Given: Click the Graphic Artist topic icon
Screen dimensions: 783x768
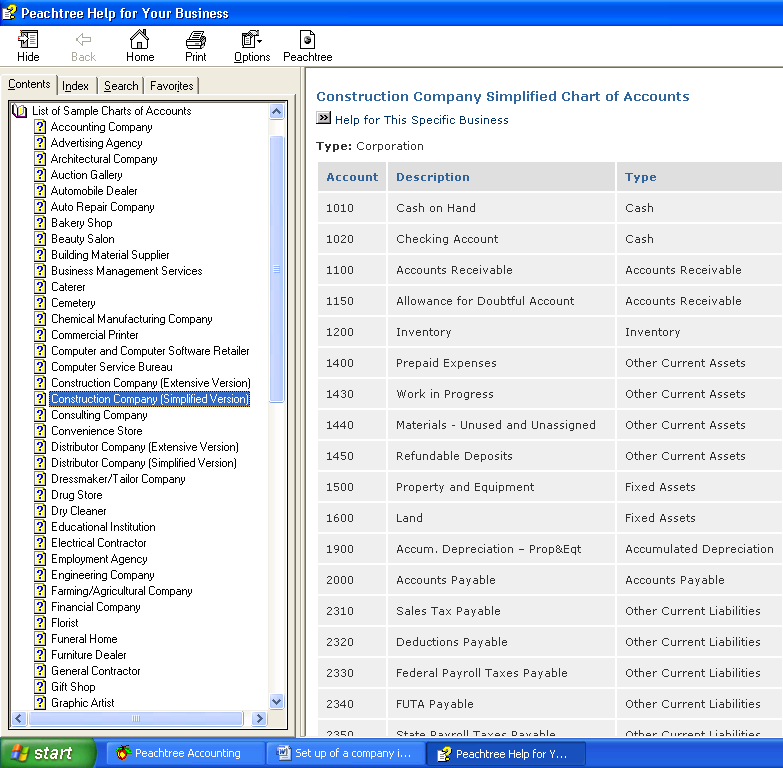Looking at the screenshot, I should pyautogui.click(x=40, y=702).
